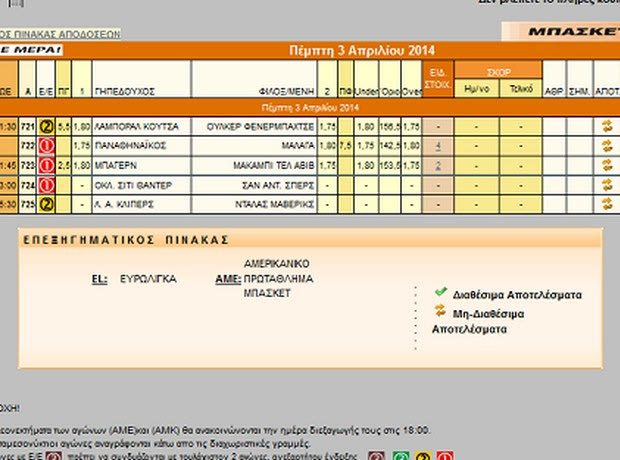This screenshot has height=460, width=620.
Task: Click the red 1 badge in row 724
Action: click(46, 185)
